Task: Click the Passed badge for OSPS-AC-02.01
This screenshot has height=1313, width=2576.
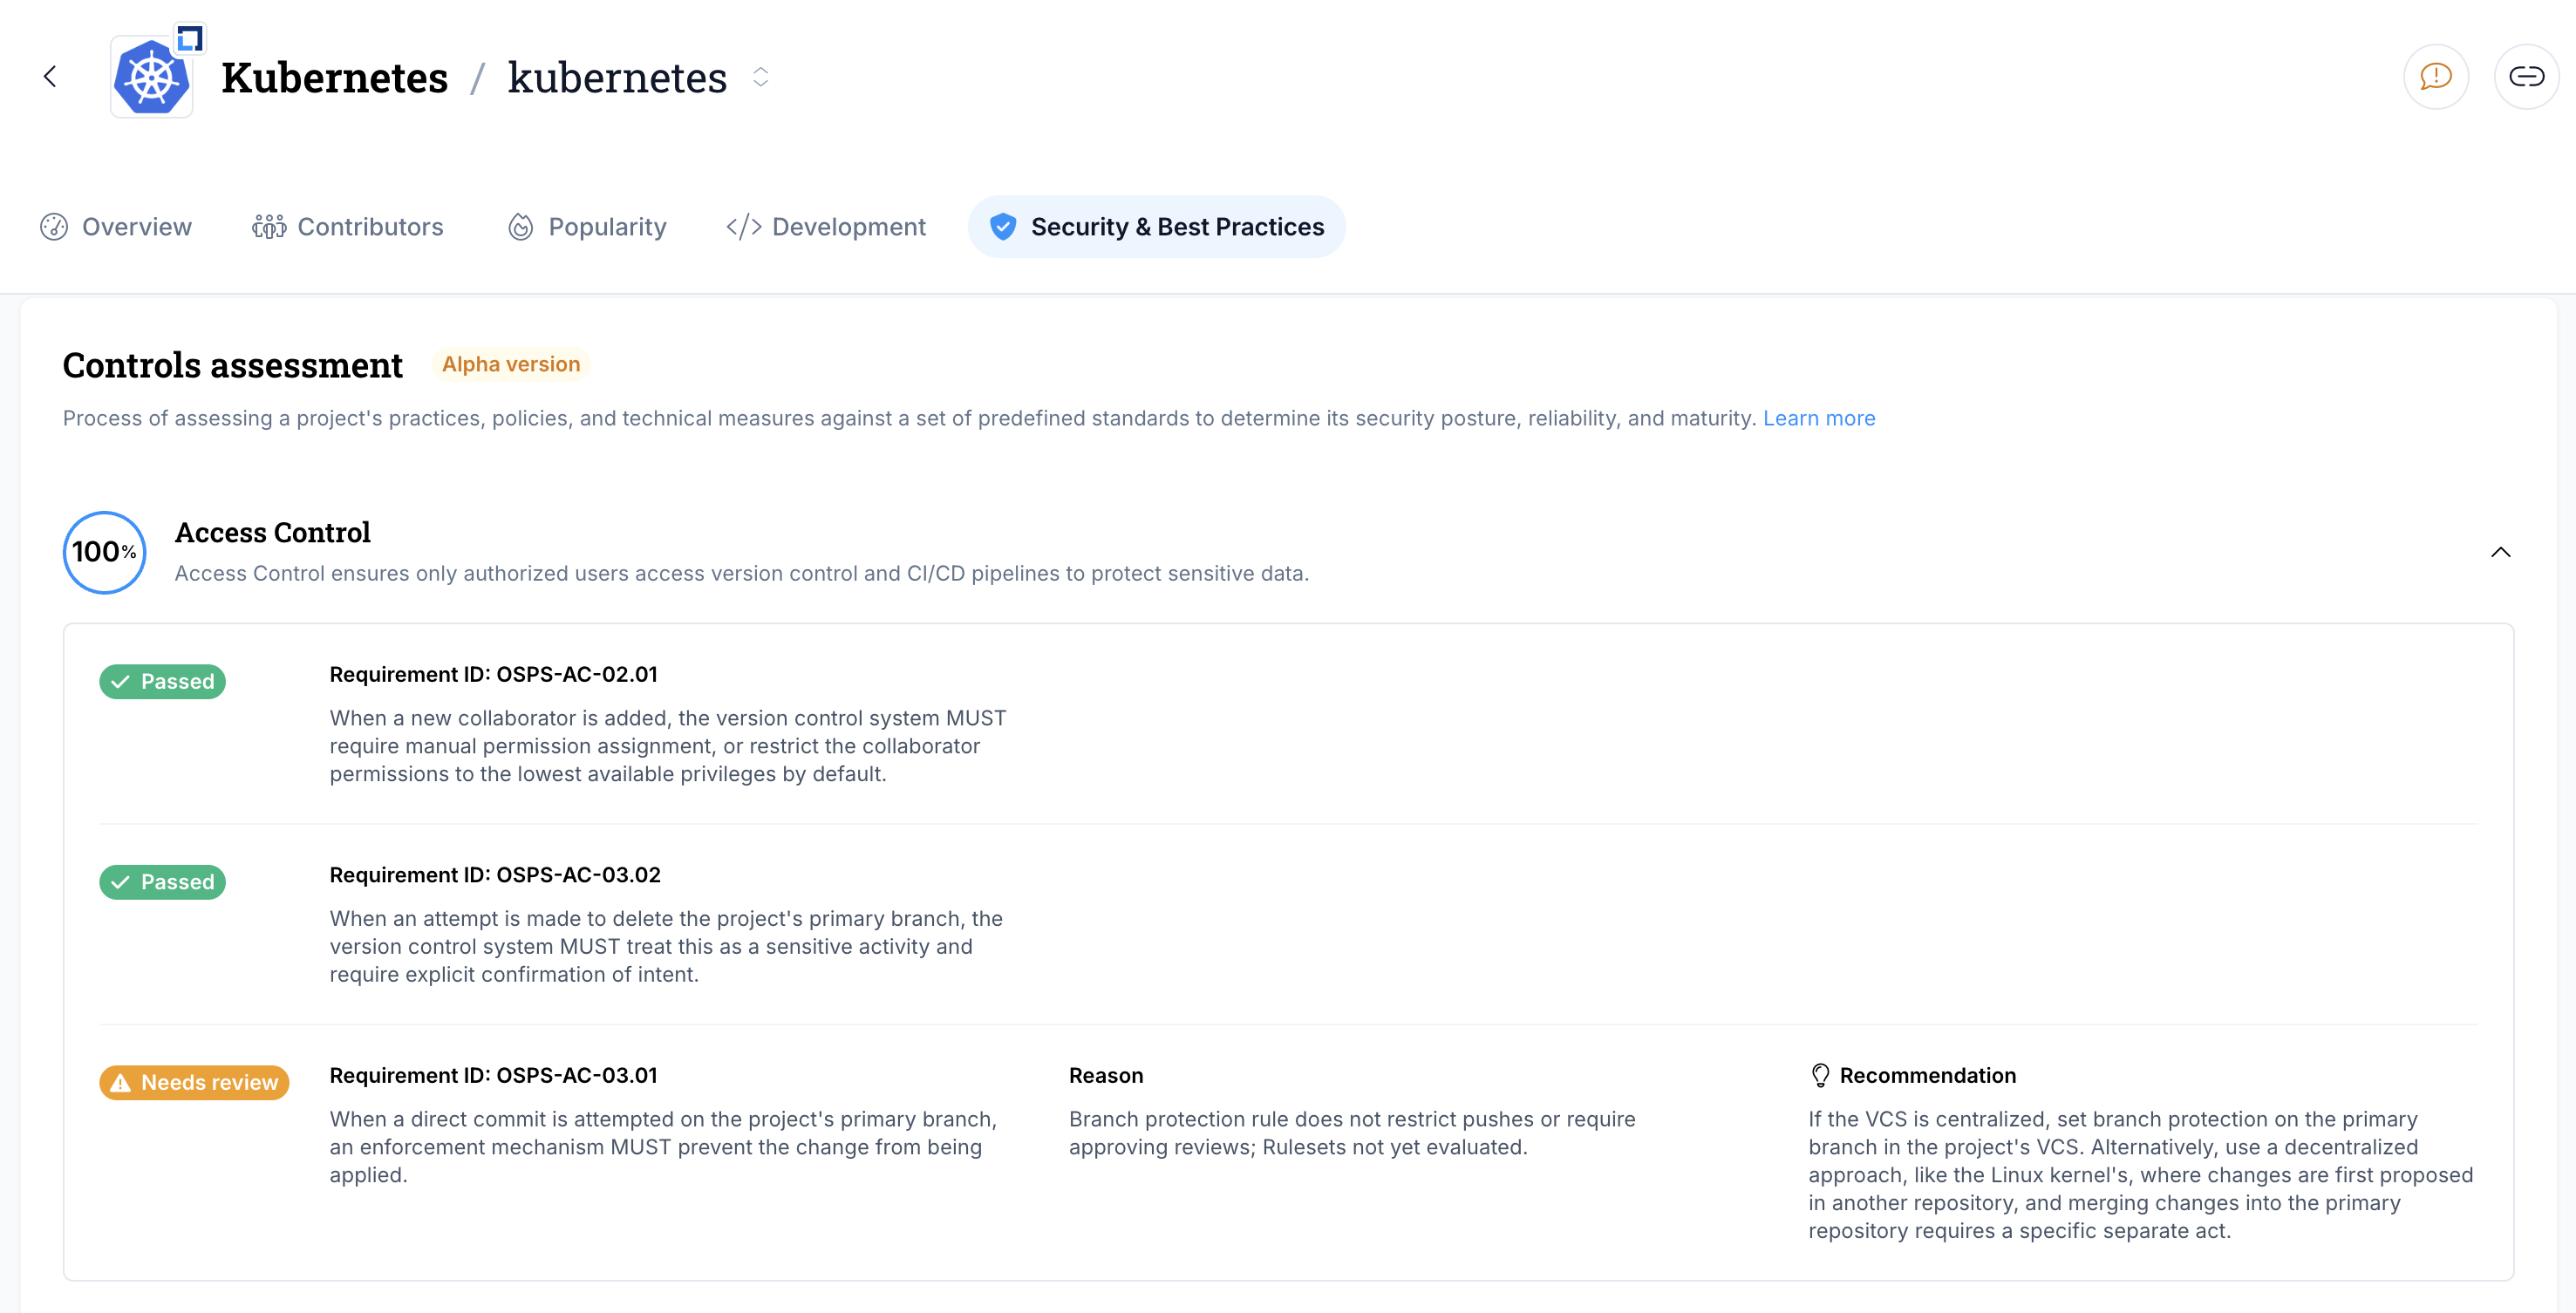Action: coord(162,681)
